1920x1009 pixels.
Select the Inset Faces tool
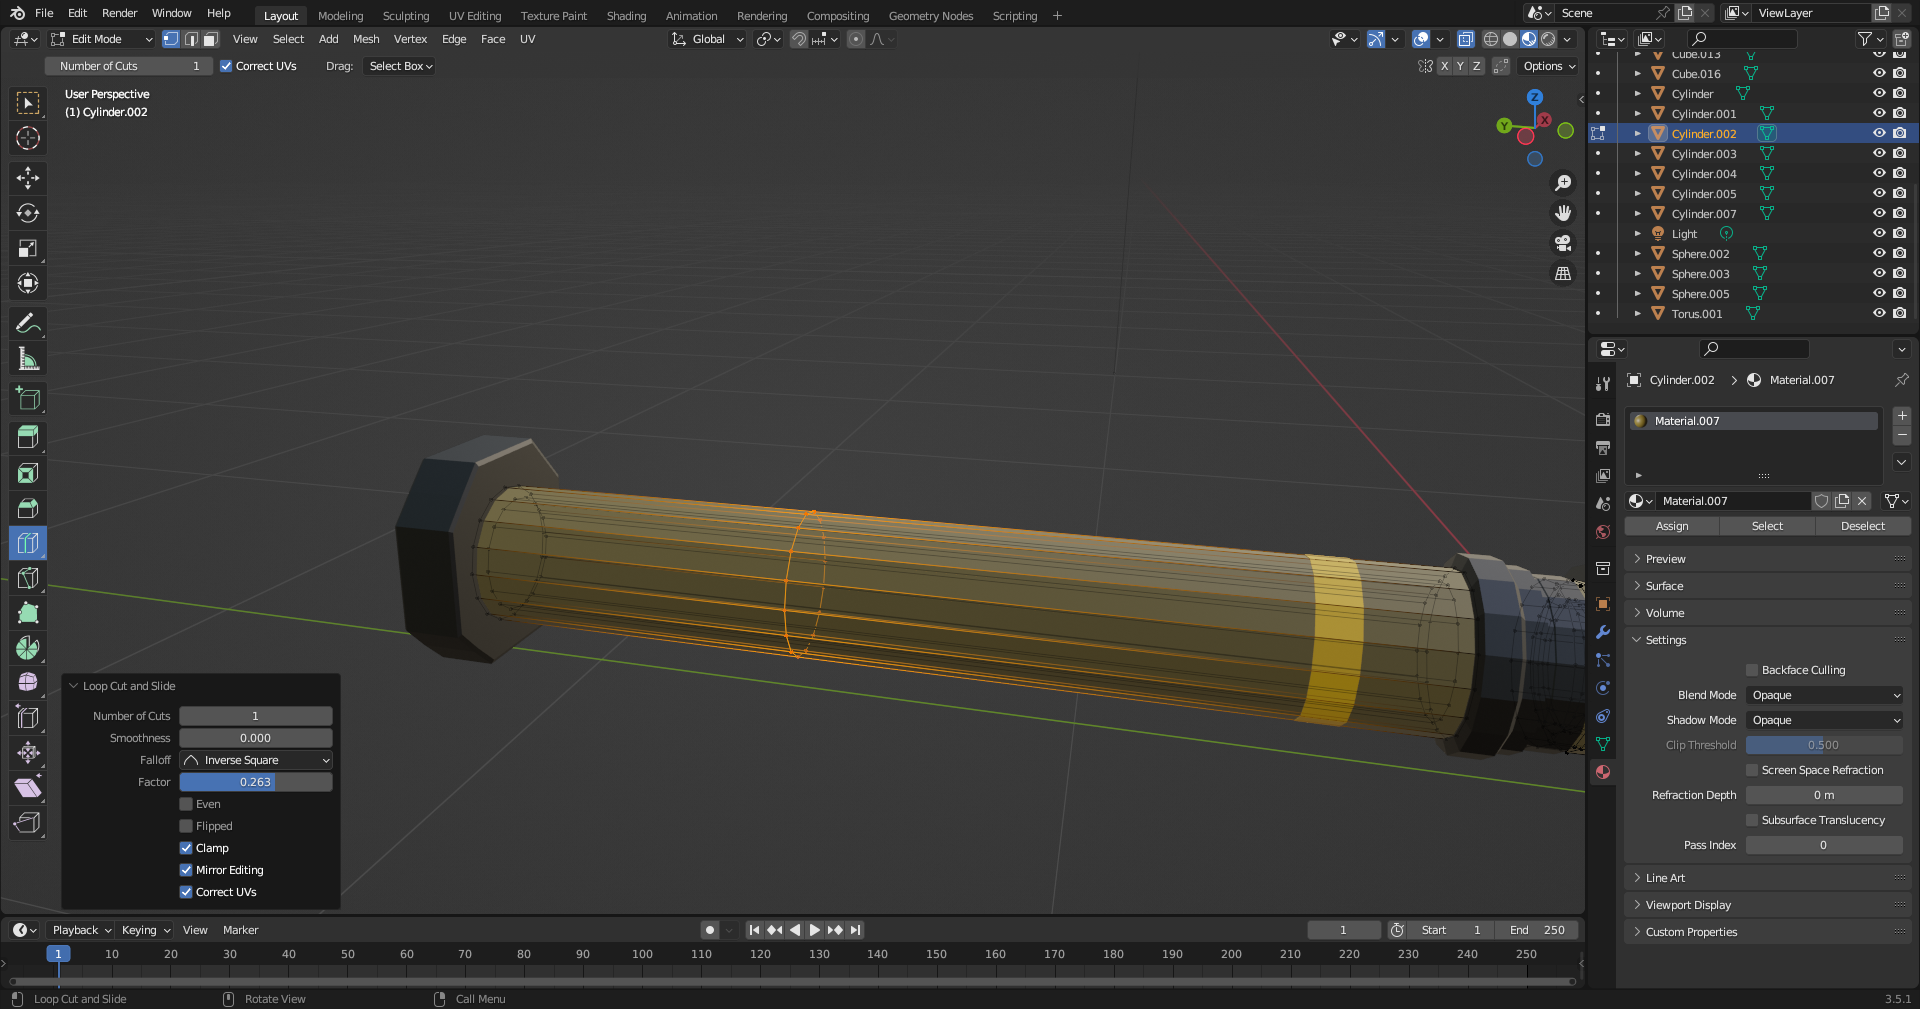tap(28, 473)
